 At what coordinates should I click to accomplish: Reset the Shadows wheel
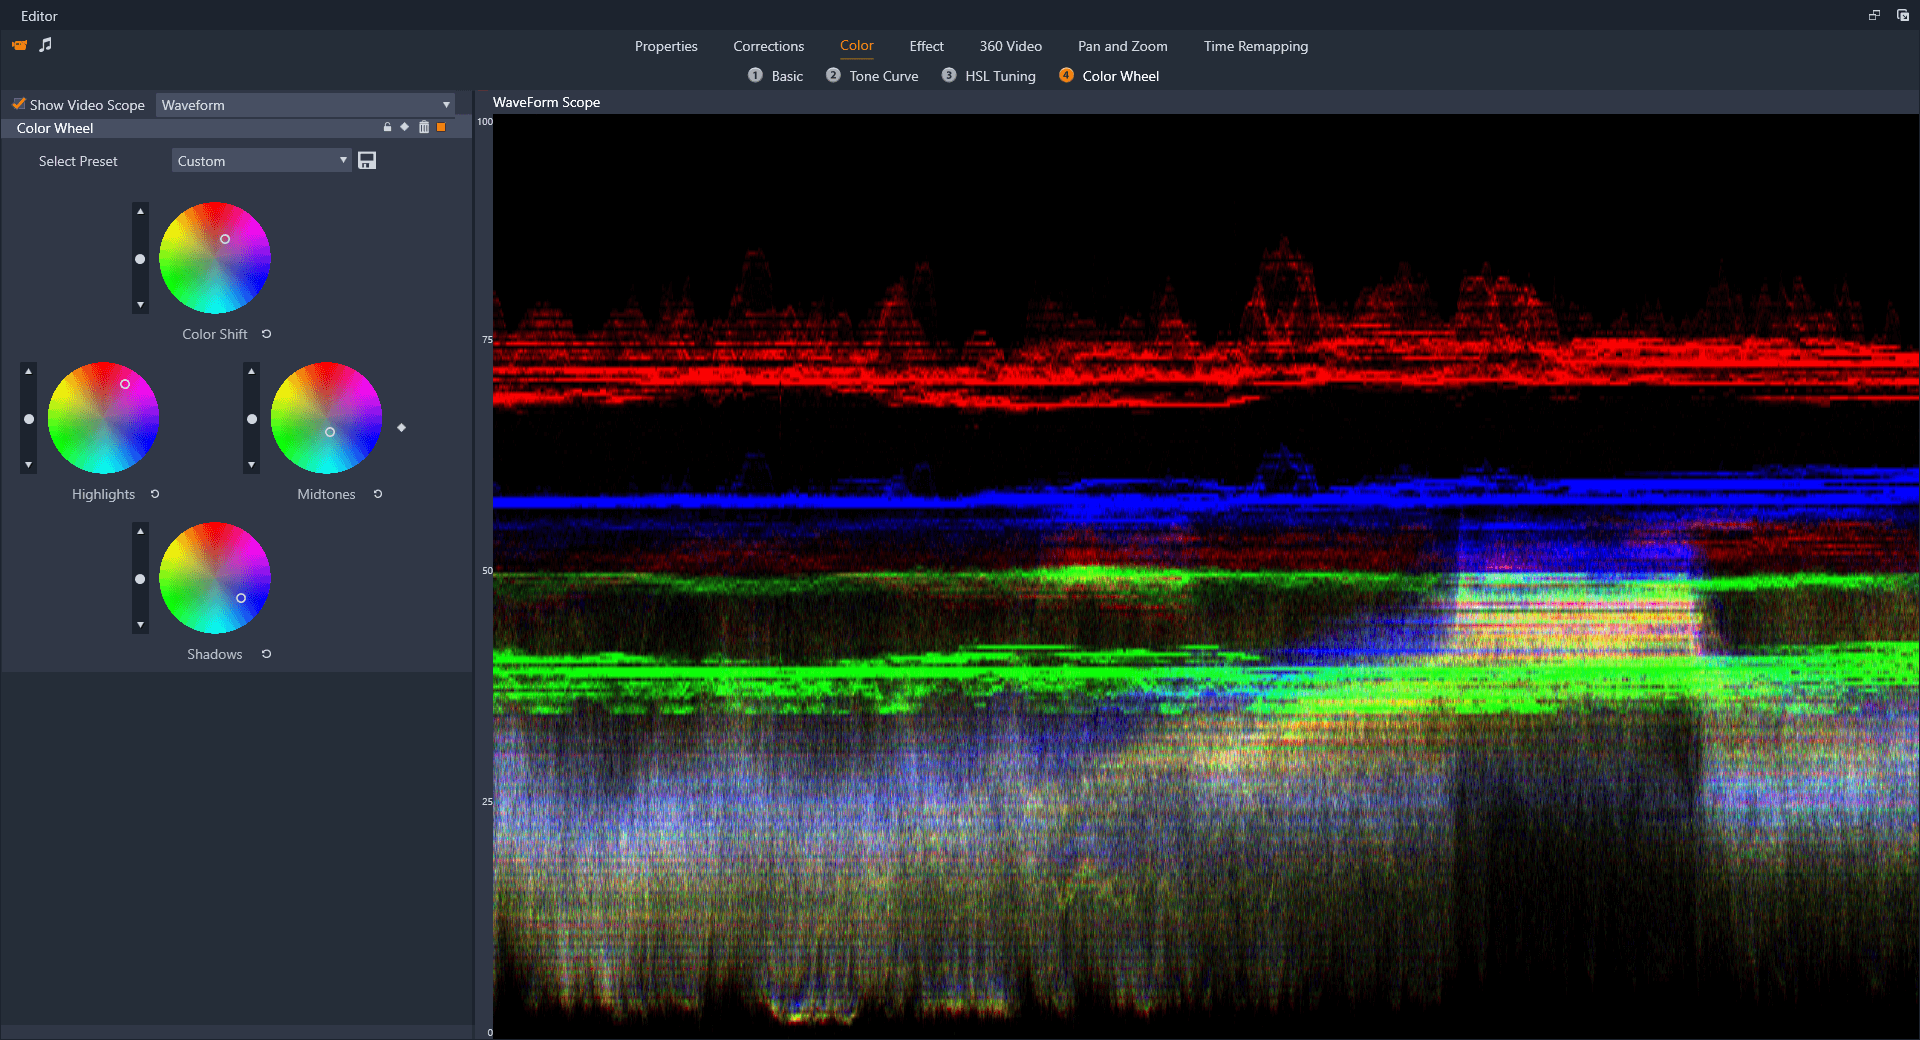(x=267, y=654)
